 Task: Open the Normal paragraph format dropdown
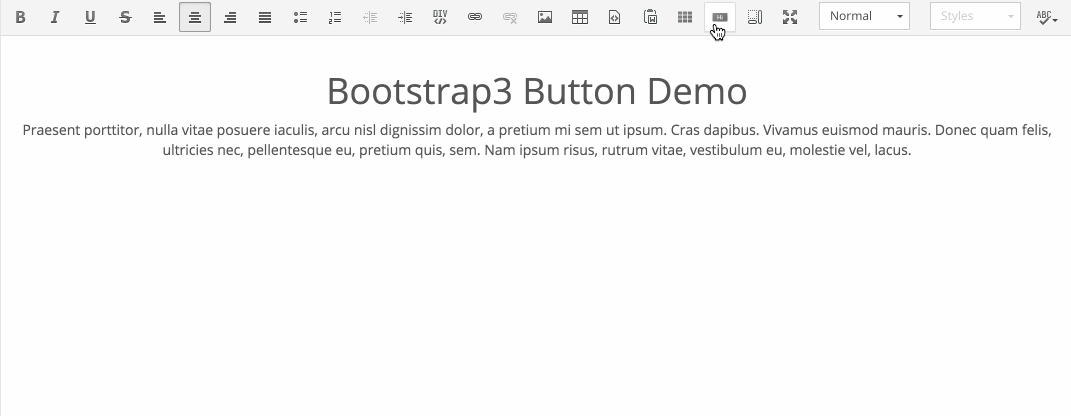[x=864, y=16]
